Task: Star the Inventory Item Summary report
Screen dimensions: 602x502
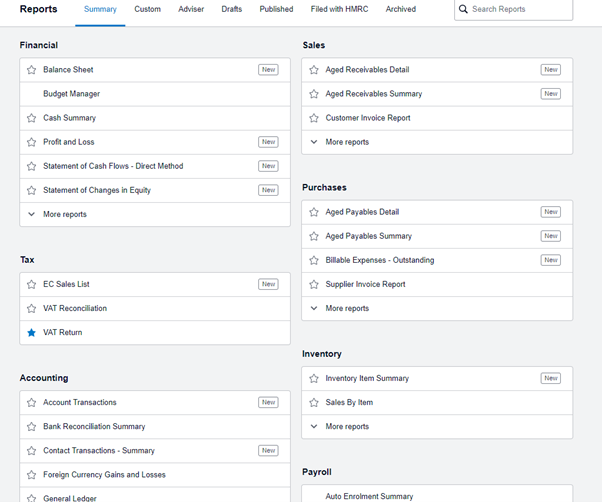Action: 314,378
